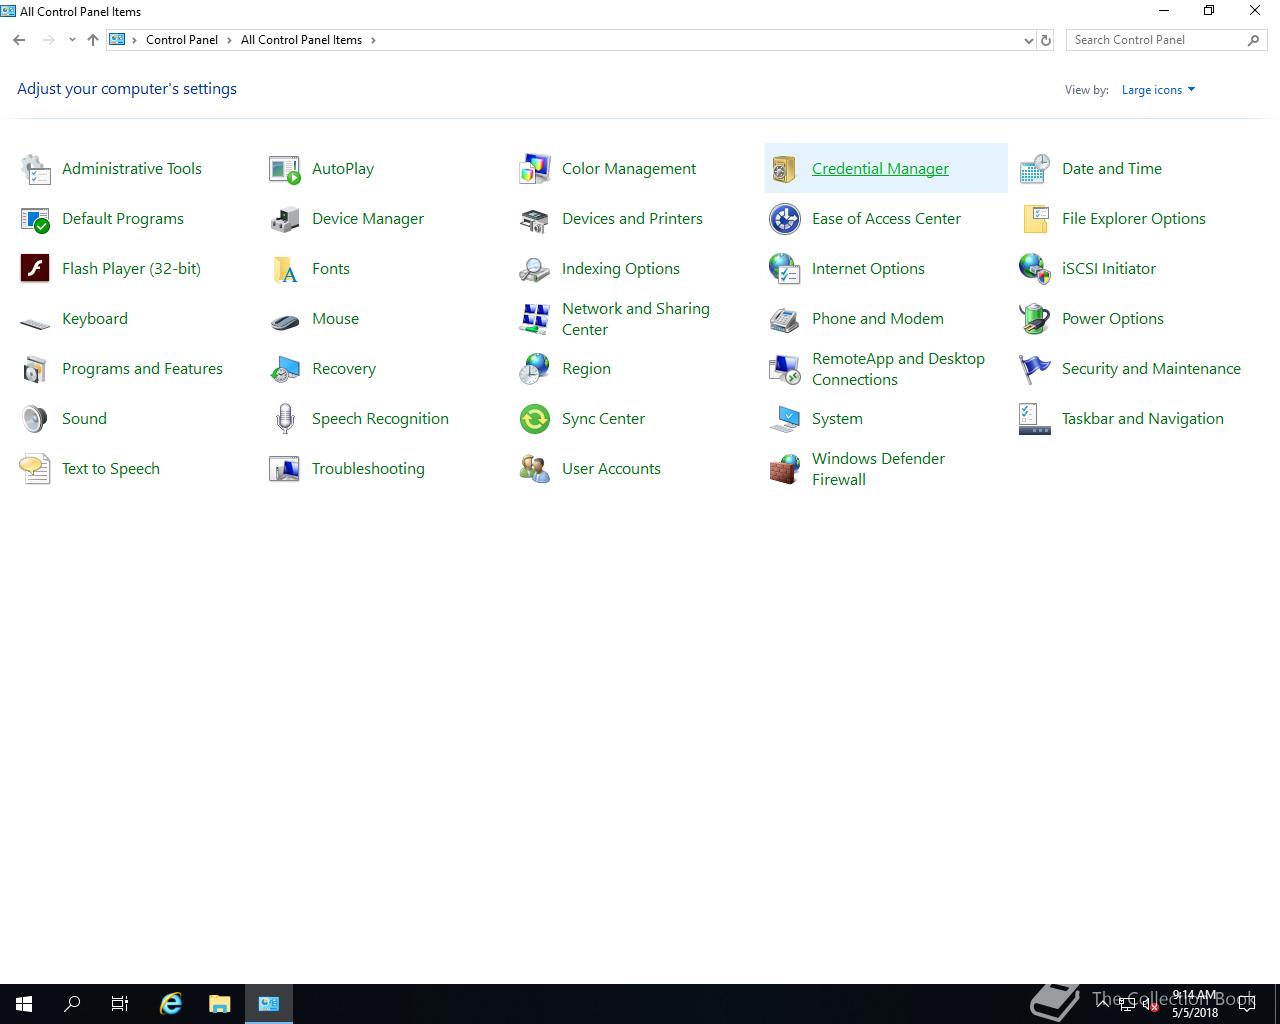Open the Fonts folder icon
This screenshot has height=1024, width=1280.
(x=285, y=269)
